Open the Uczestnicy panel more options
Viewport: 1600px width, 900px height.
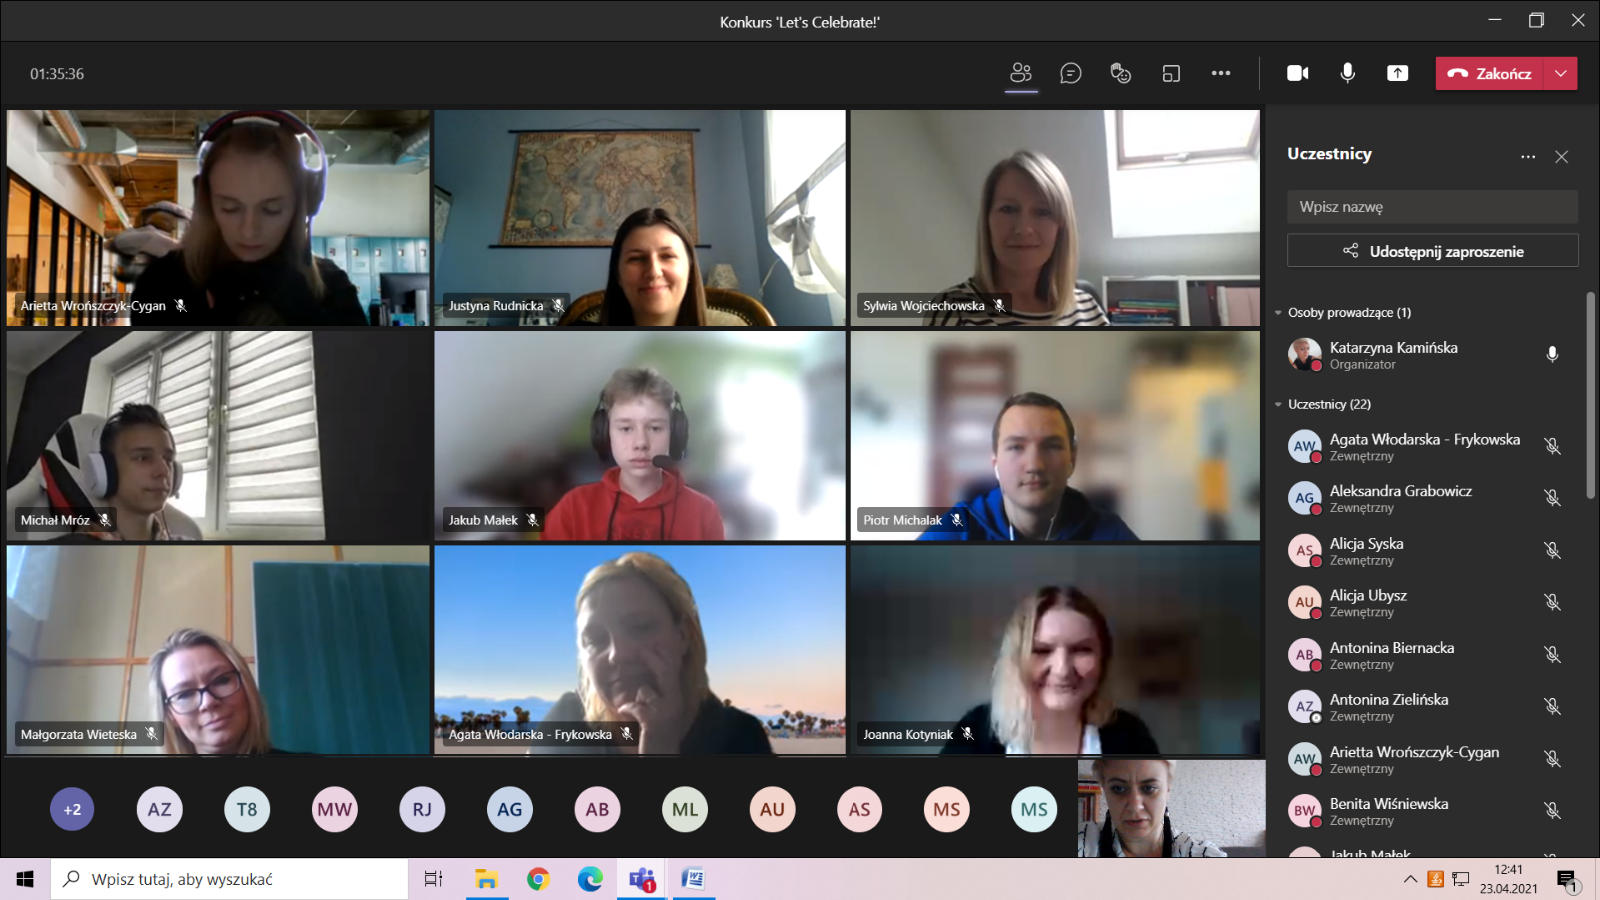[1528, 156]
